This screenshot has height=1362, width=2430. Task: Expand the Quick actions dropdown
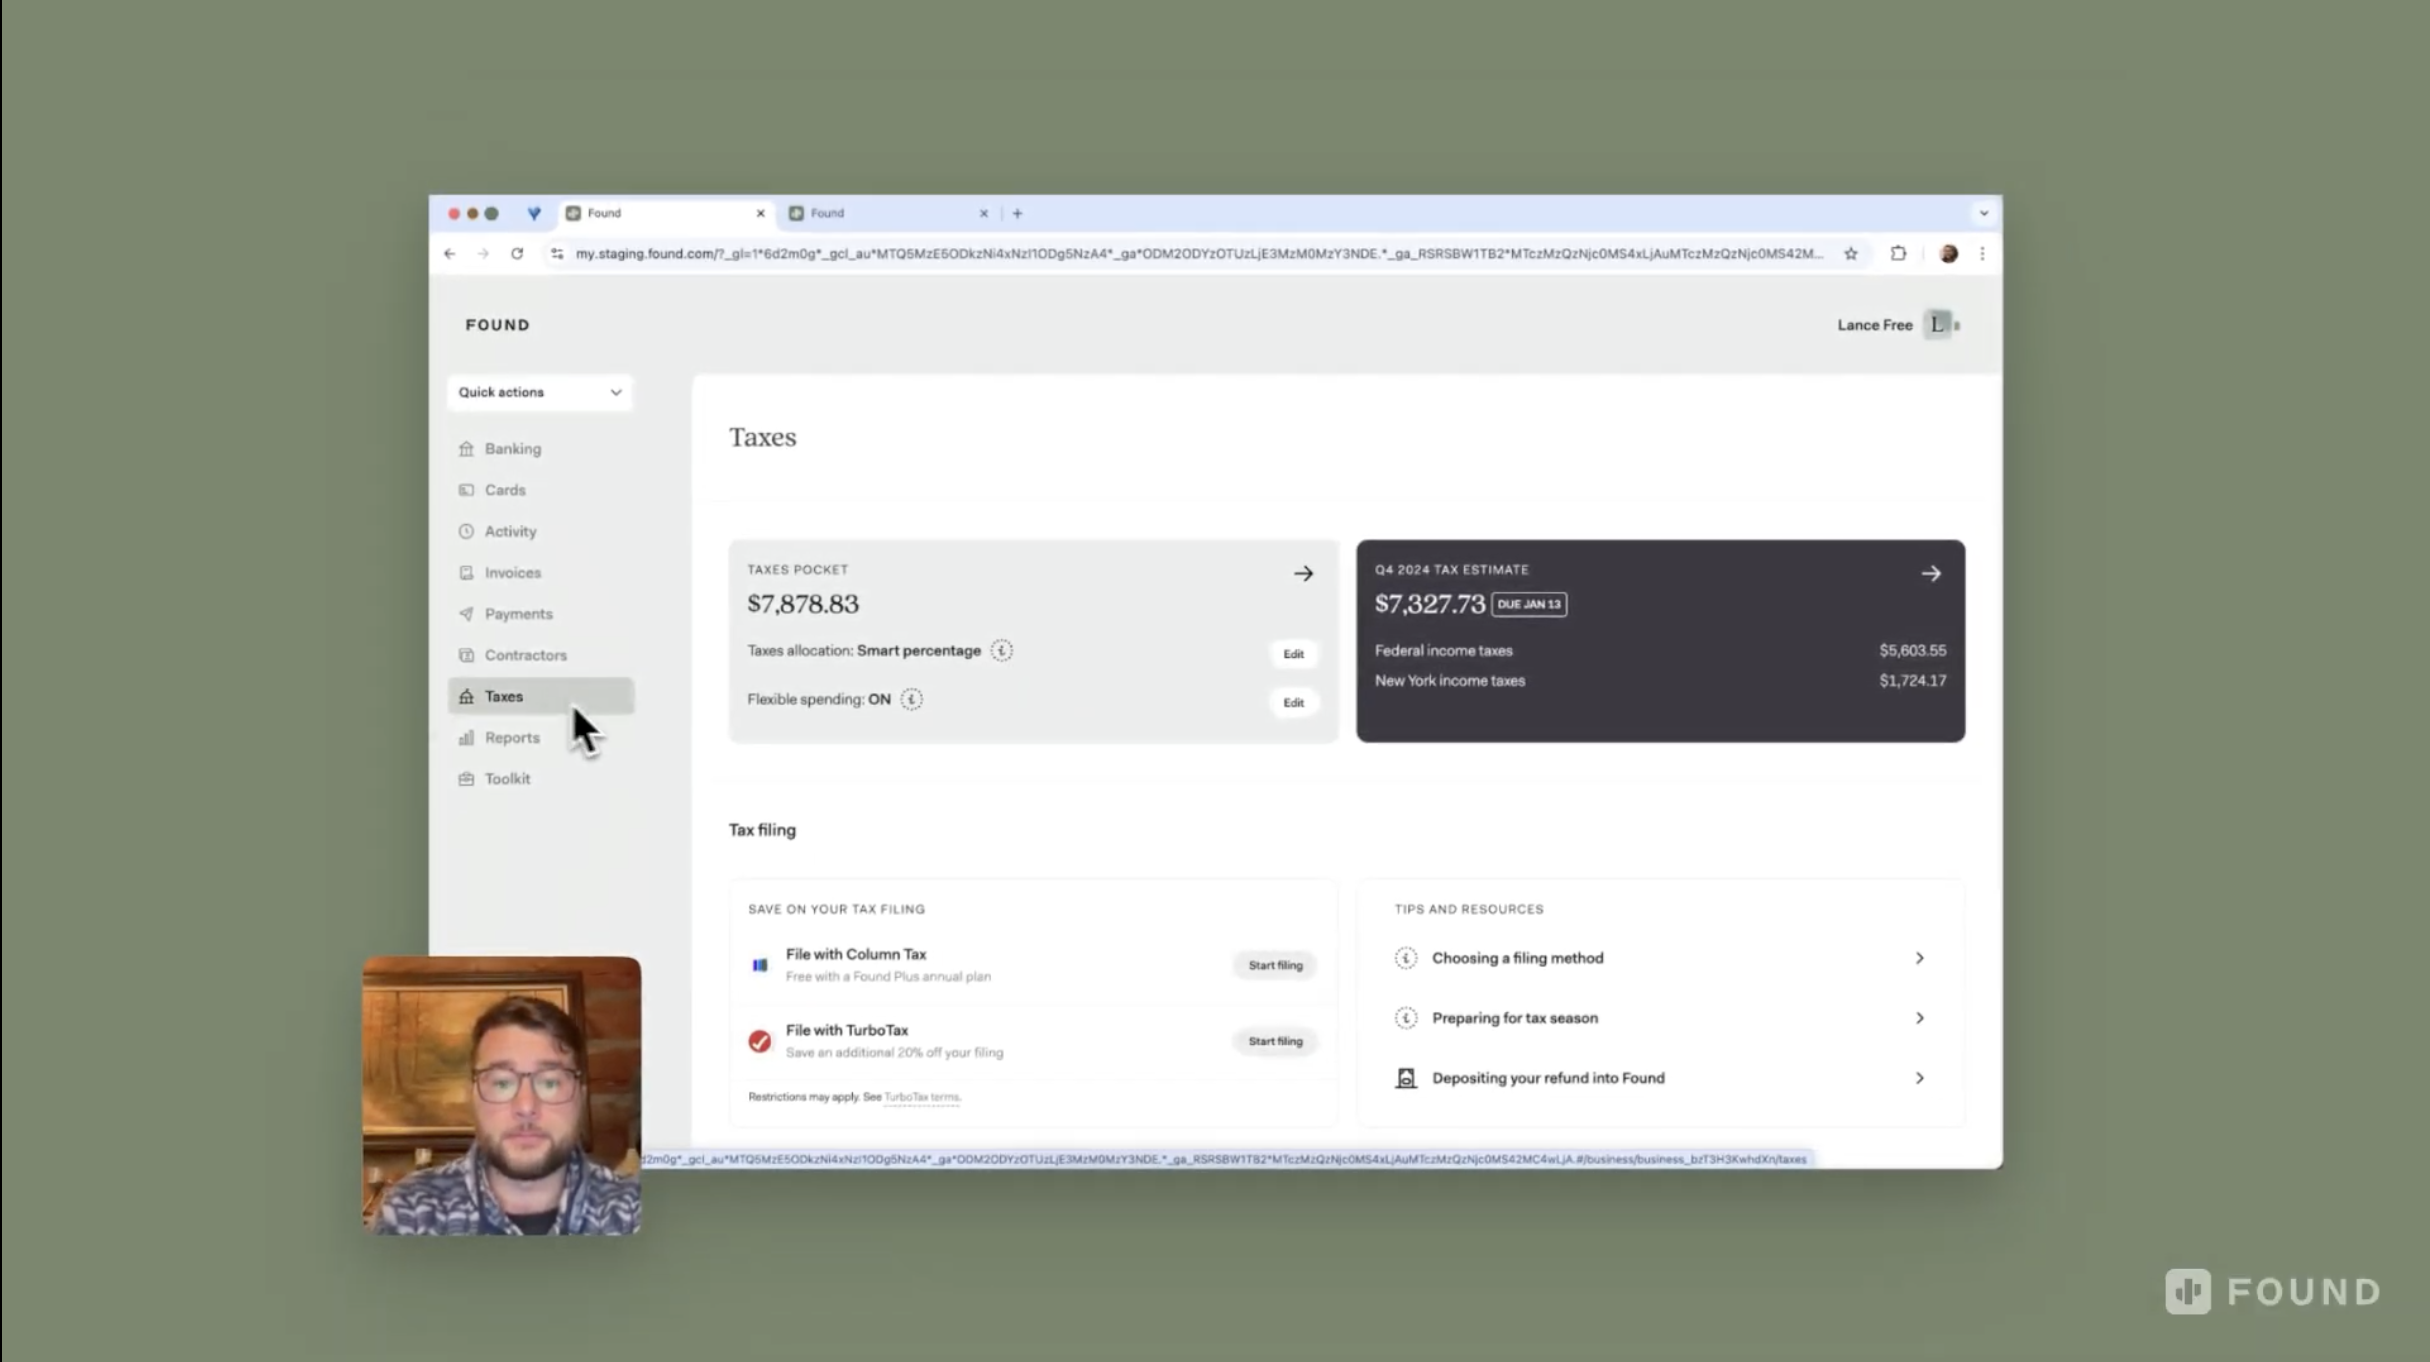pyautogui.click(x=540, y=392)
